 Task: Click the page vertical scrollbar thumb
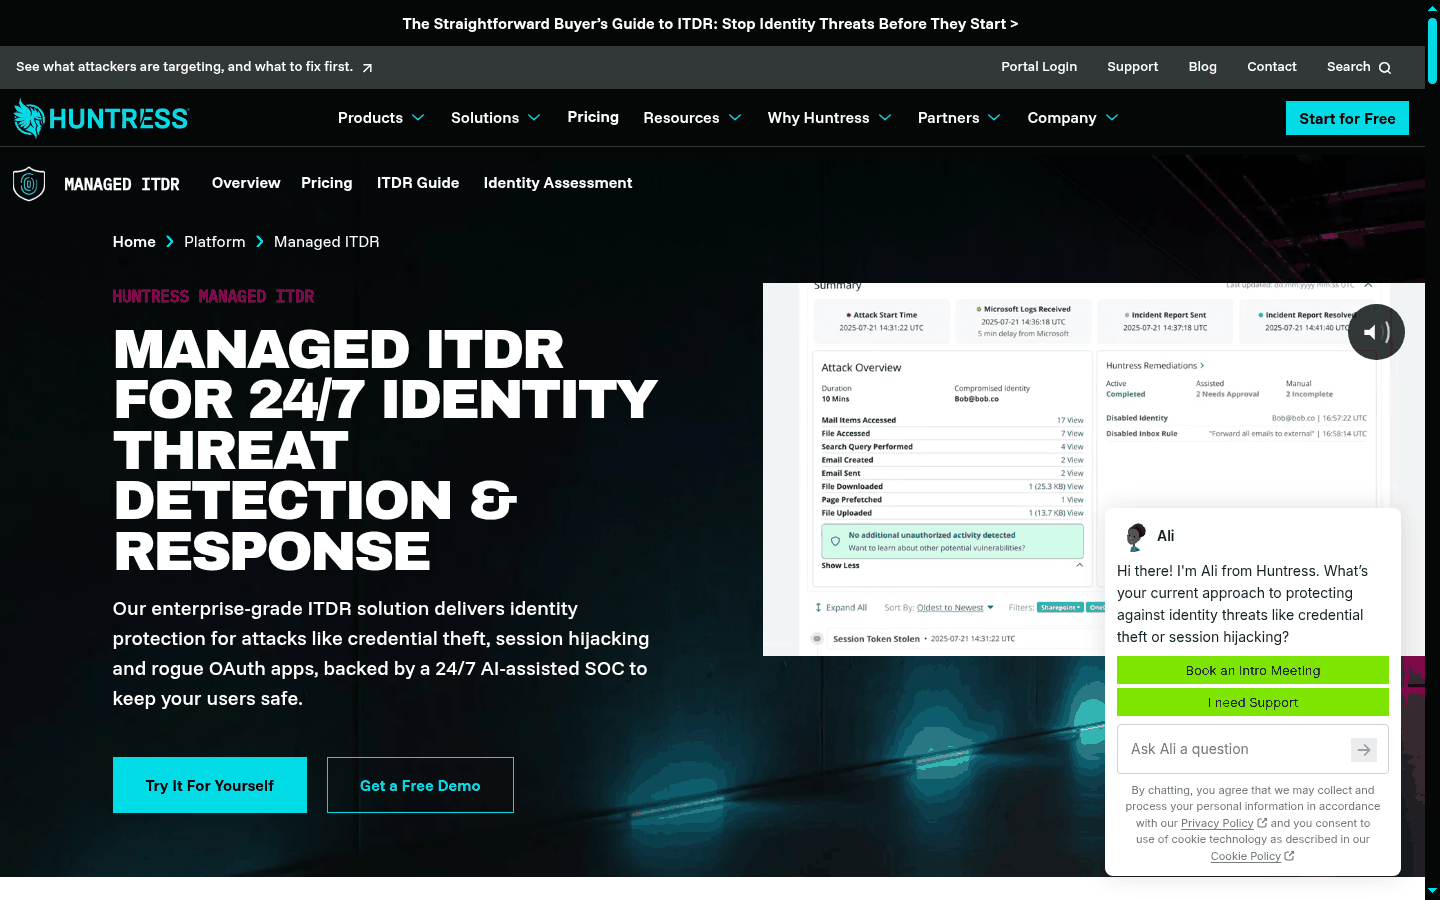pos(1432,50)
